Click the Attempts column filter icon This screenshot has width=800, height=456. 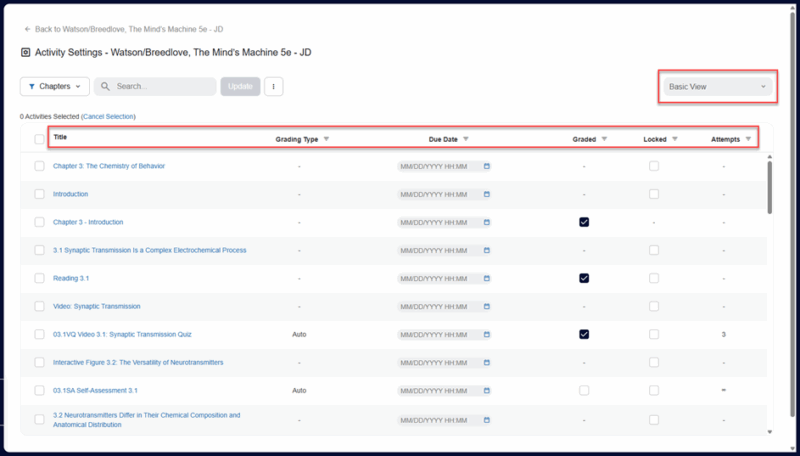749,139
